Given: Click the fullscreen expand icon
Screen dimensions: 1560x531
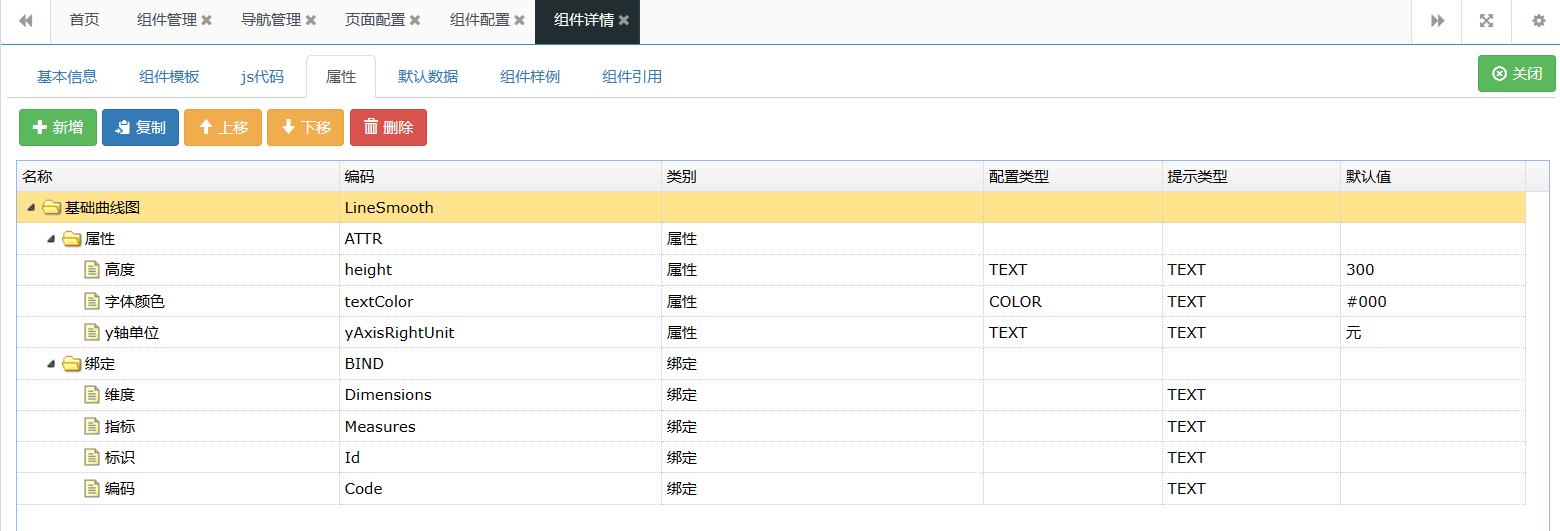Looking at the screenshot, I should tap(1486, 21).
